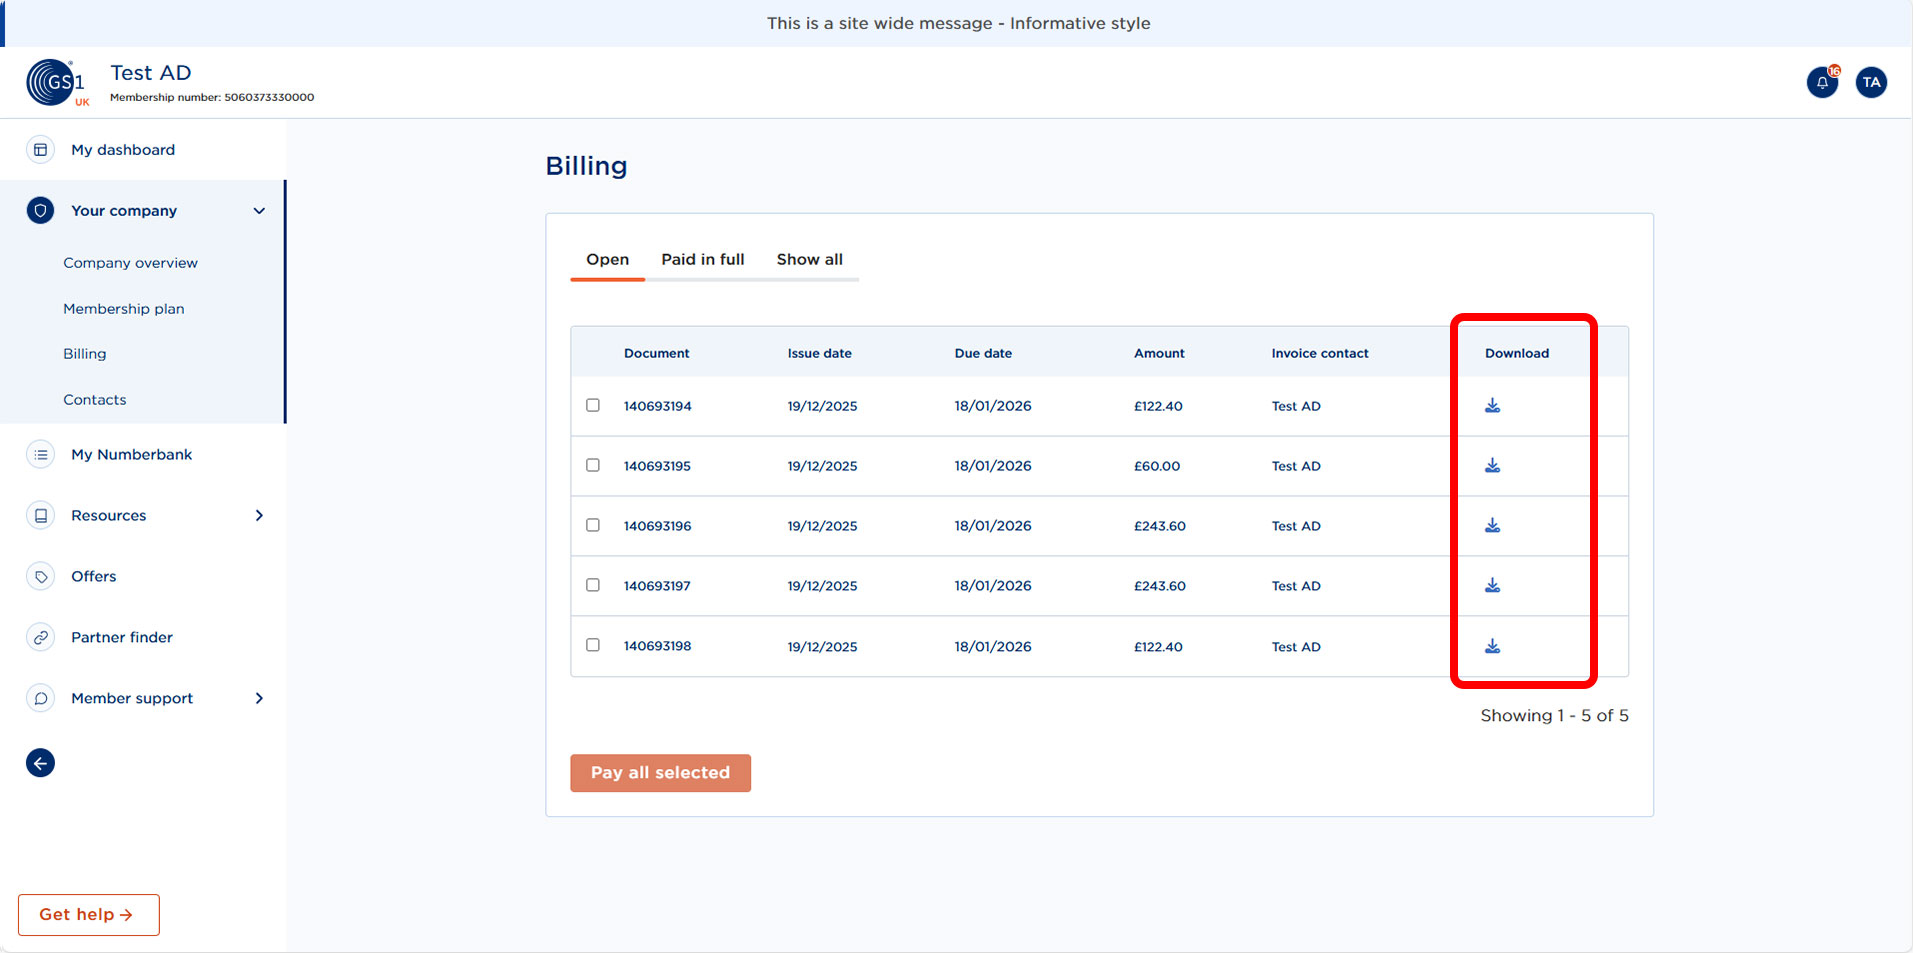1913x953 pixels.
Task: Open the My dashboard panel icon
Action: pyautogui.click(x=40, y=149)
